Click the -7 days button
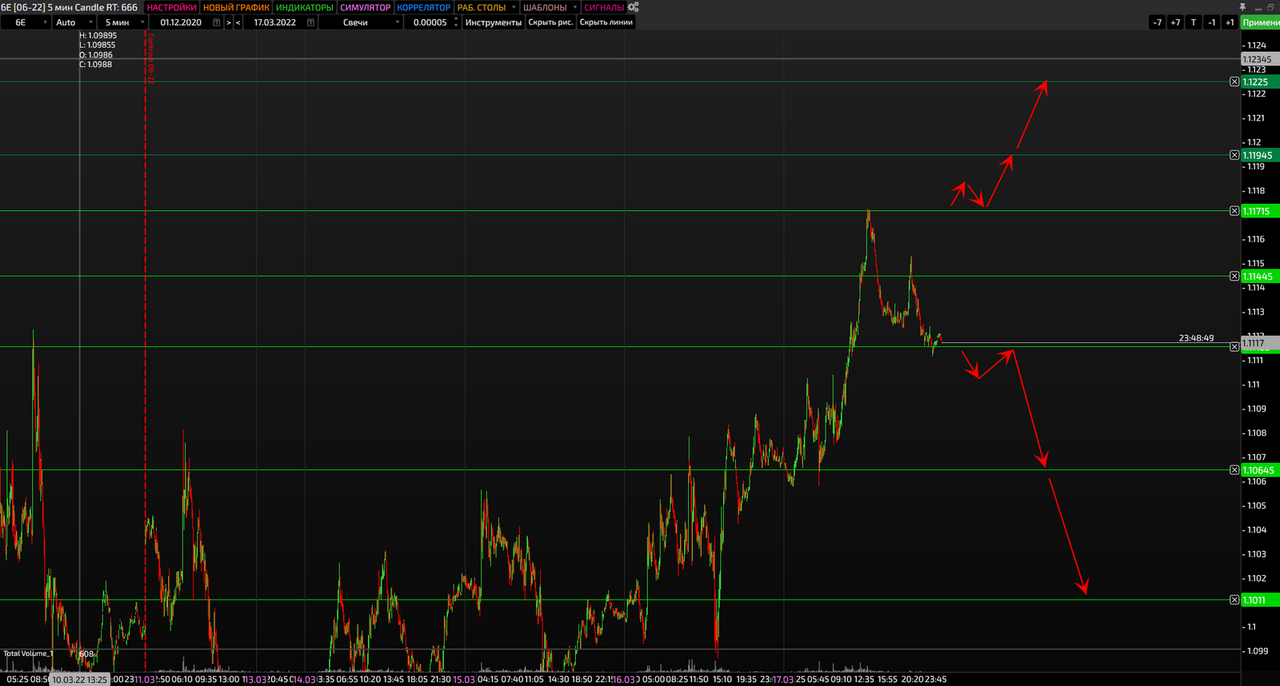 1157,22
